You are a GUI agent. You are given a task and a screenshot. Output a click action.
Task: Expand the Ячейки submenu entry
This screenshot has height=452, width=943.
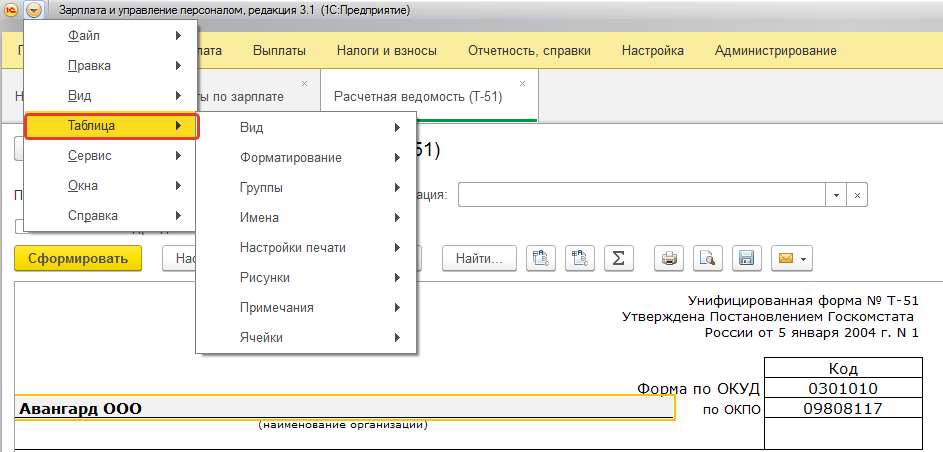point(306,338)
